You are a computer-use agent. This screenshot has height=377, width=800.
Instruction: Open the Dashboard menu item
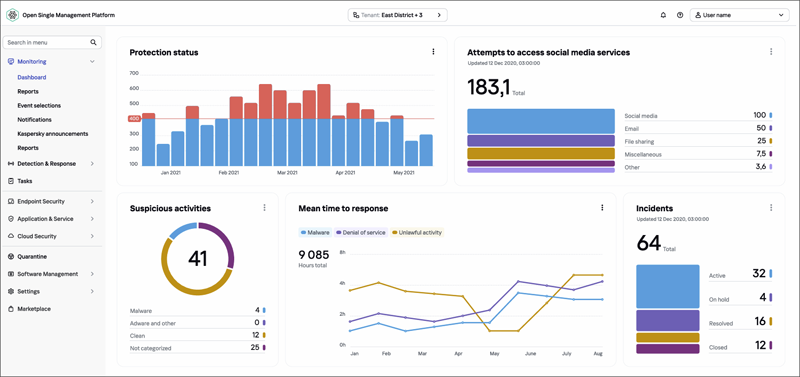[32, 78]
